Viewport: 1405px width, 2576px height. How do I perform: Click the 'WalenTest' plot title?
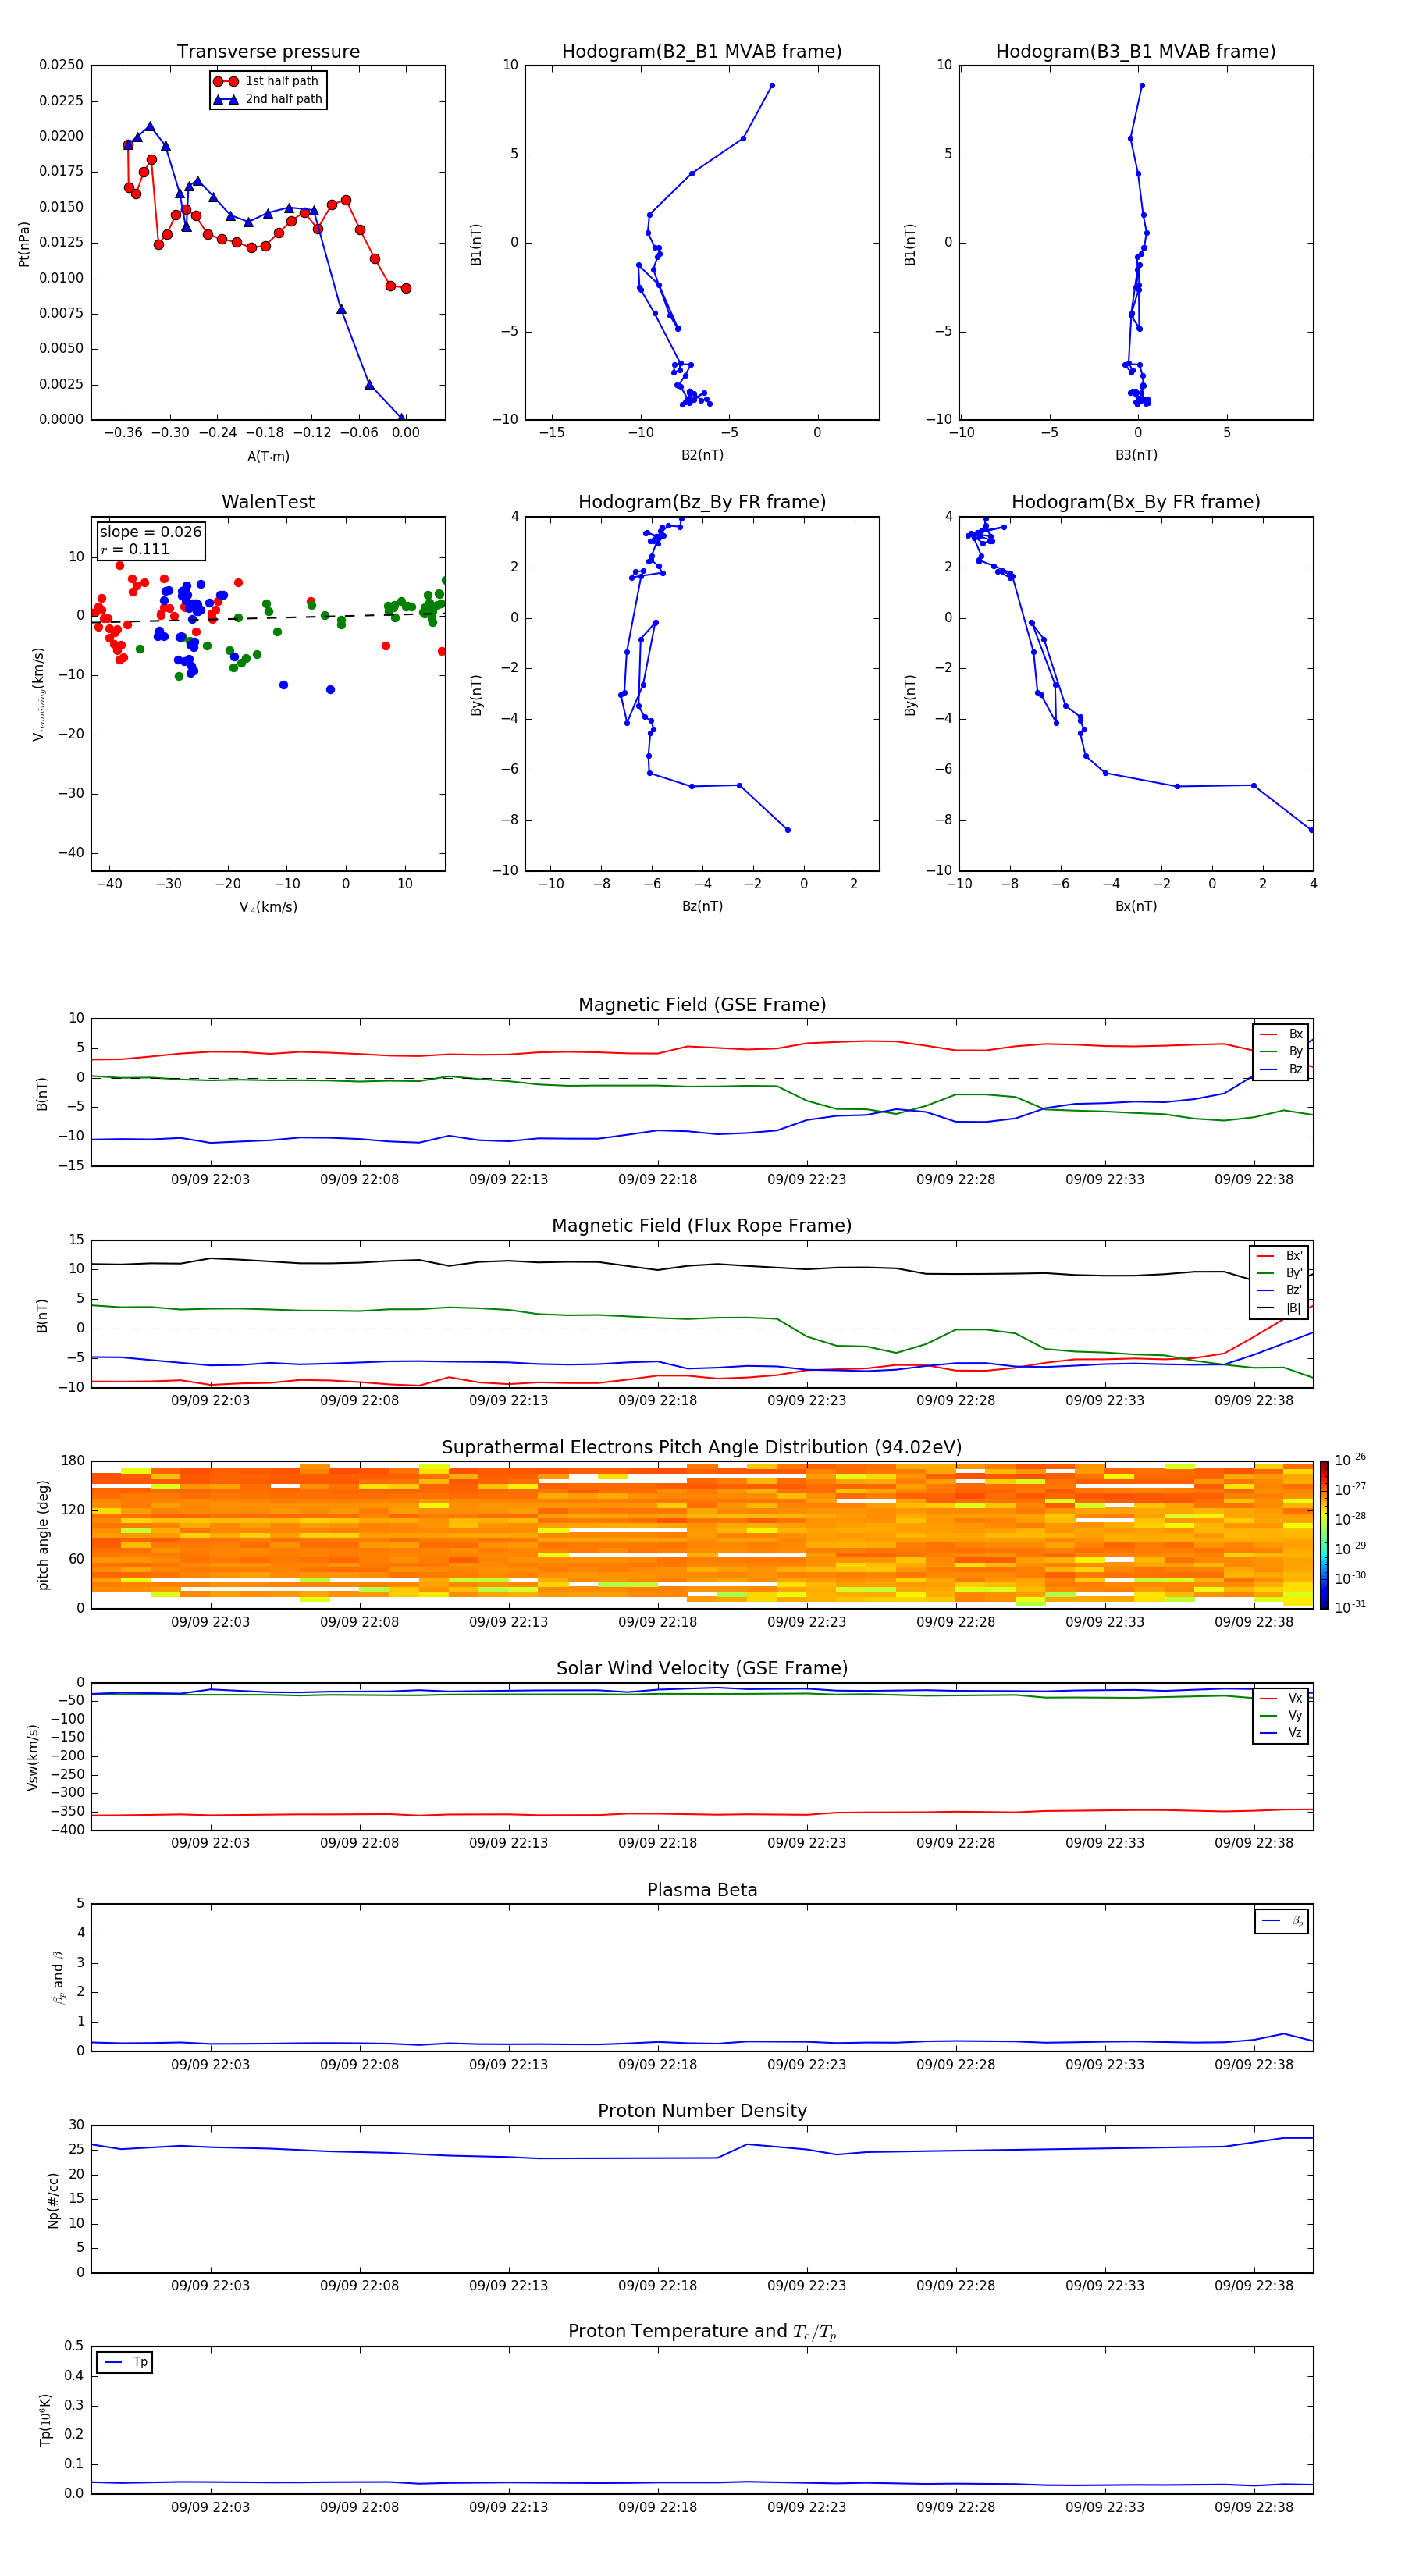point(268,502)
